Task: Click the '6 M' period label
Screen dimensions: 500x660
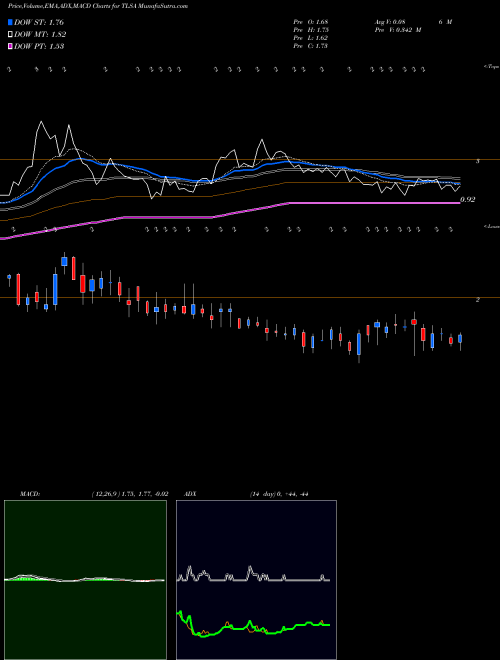Action: 445,22
